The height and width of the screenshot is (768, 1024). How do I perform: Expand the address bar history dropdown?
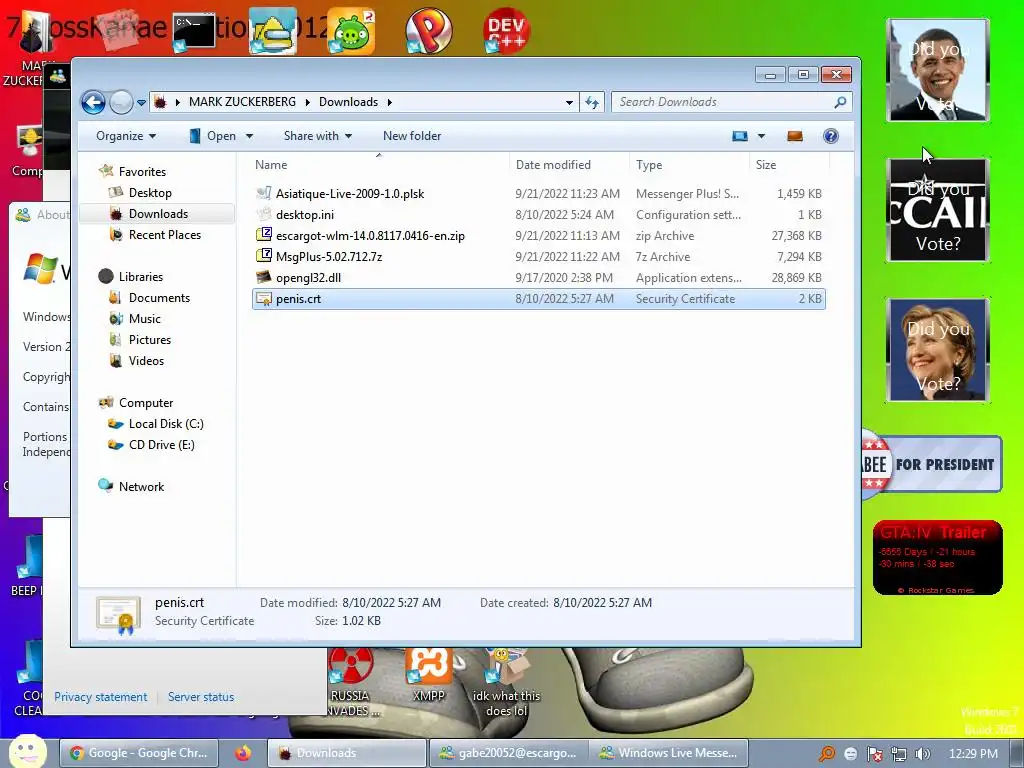pyautogui.click(x=569, y=102)
